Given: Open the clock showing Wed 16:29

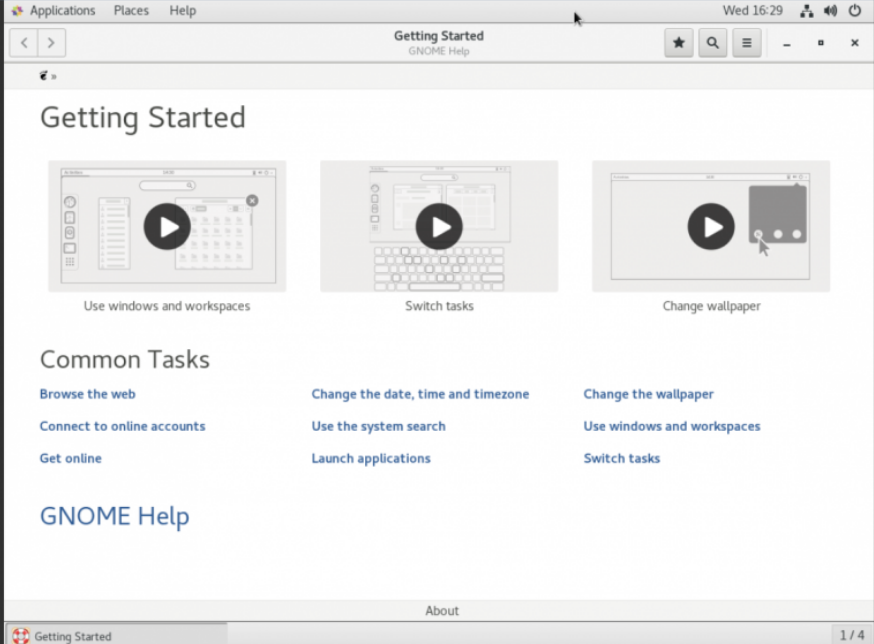Looking at the screenshot, I should point(752,11).
